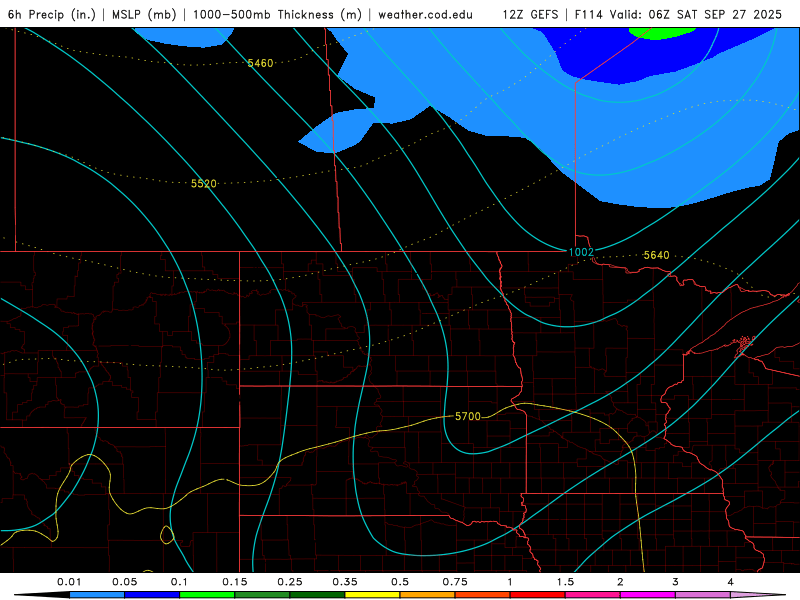The image size is (800, 600).
Task: Pick the medium green 0.15–0.25 legend swatch
Action: tap(262, 595)
